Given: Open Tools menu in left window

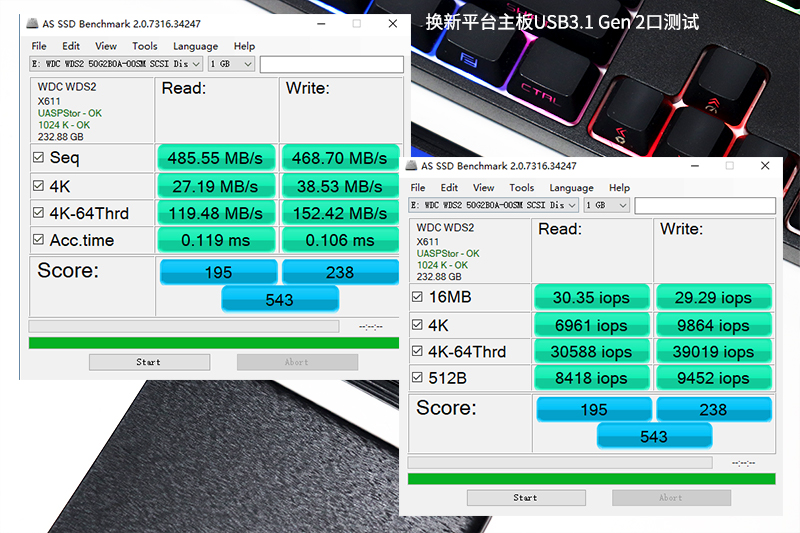Looking at the screenshot, I should pyautogui.click(x=145, y=46).
